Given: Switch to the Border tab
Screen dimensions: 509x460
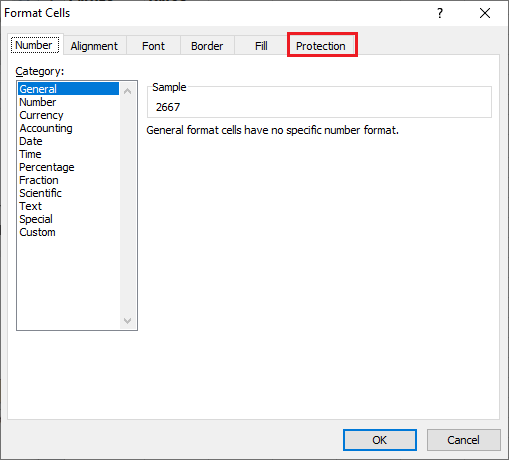Looking at the screenshot, I should point(207,46).
